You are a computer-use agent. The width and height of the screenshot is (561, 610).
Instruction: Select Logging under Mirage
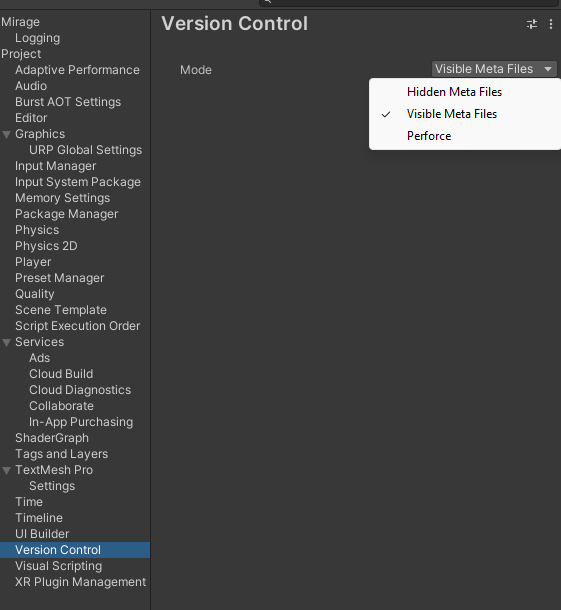coord(37,38)
